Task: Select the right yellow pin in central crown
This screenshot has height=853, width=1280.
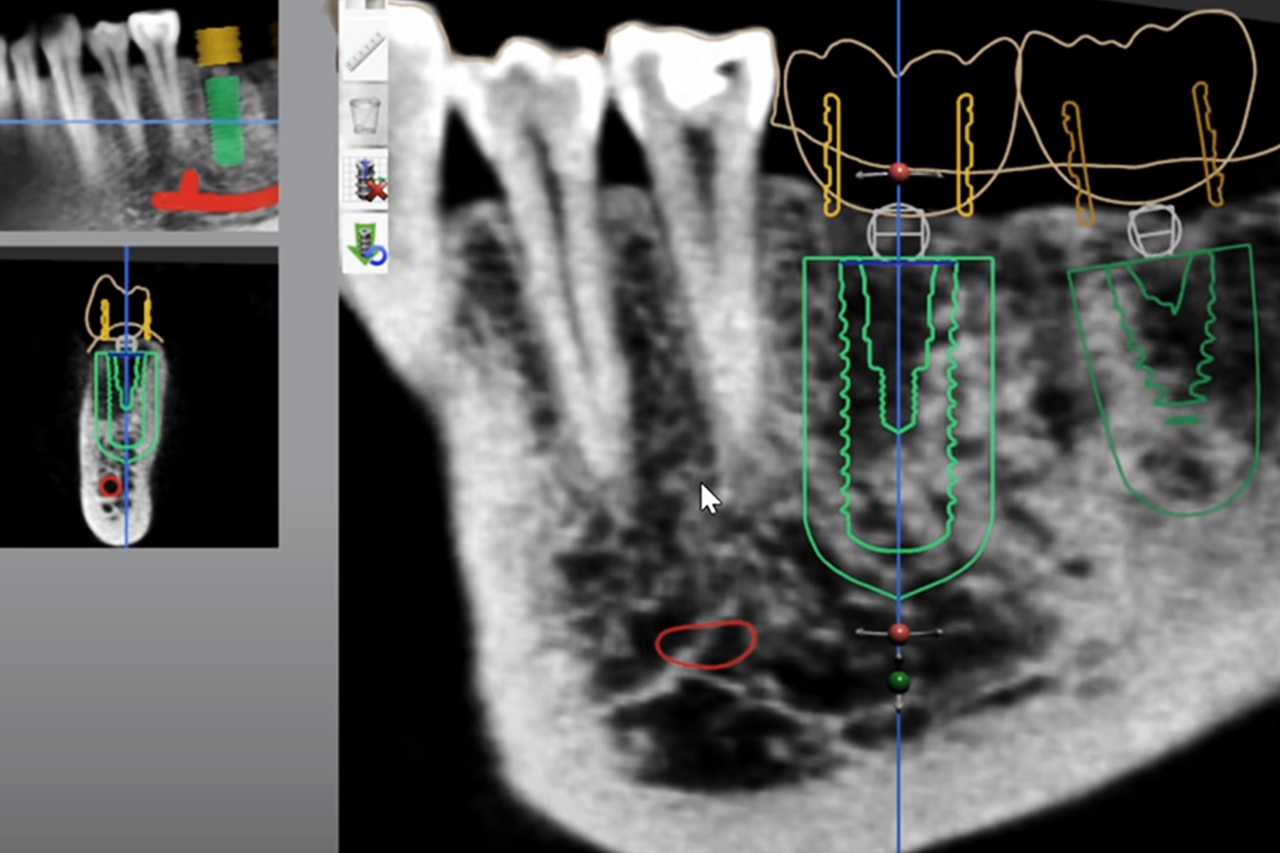Action: coord(965,155)
